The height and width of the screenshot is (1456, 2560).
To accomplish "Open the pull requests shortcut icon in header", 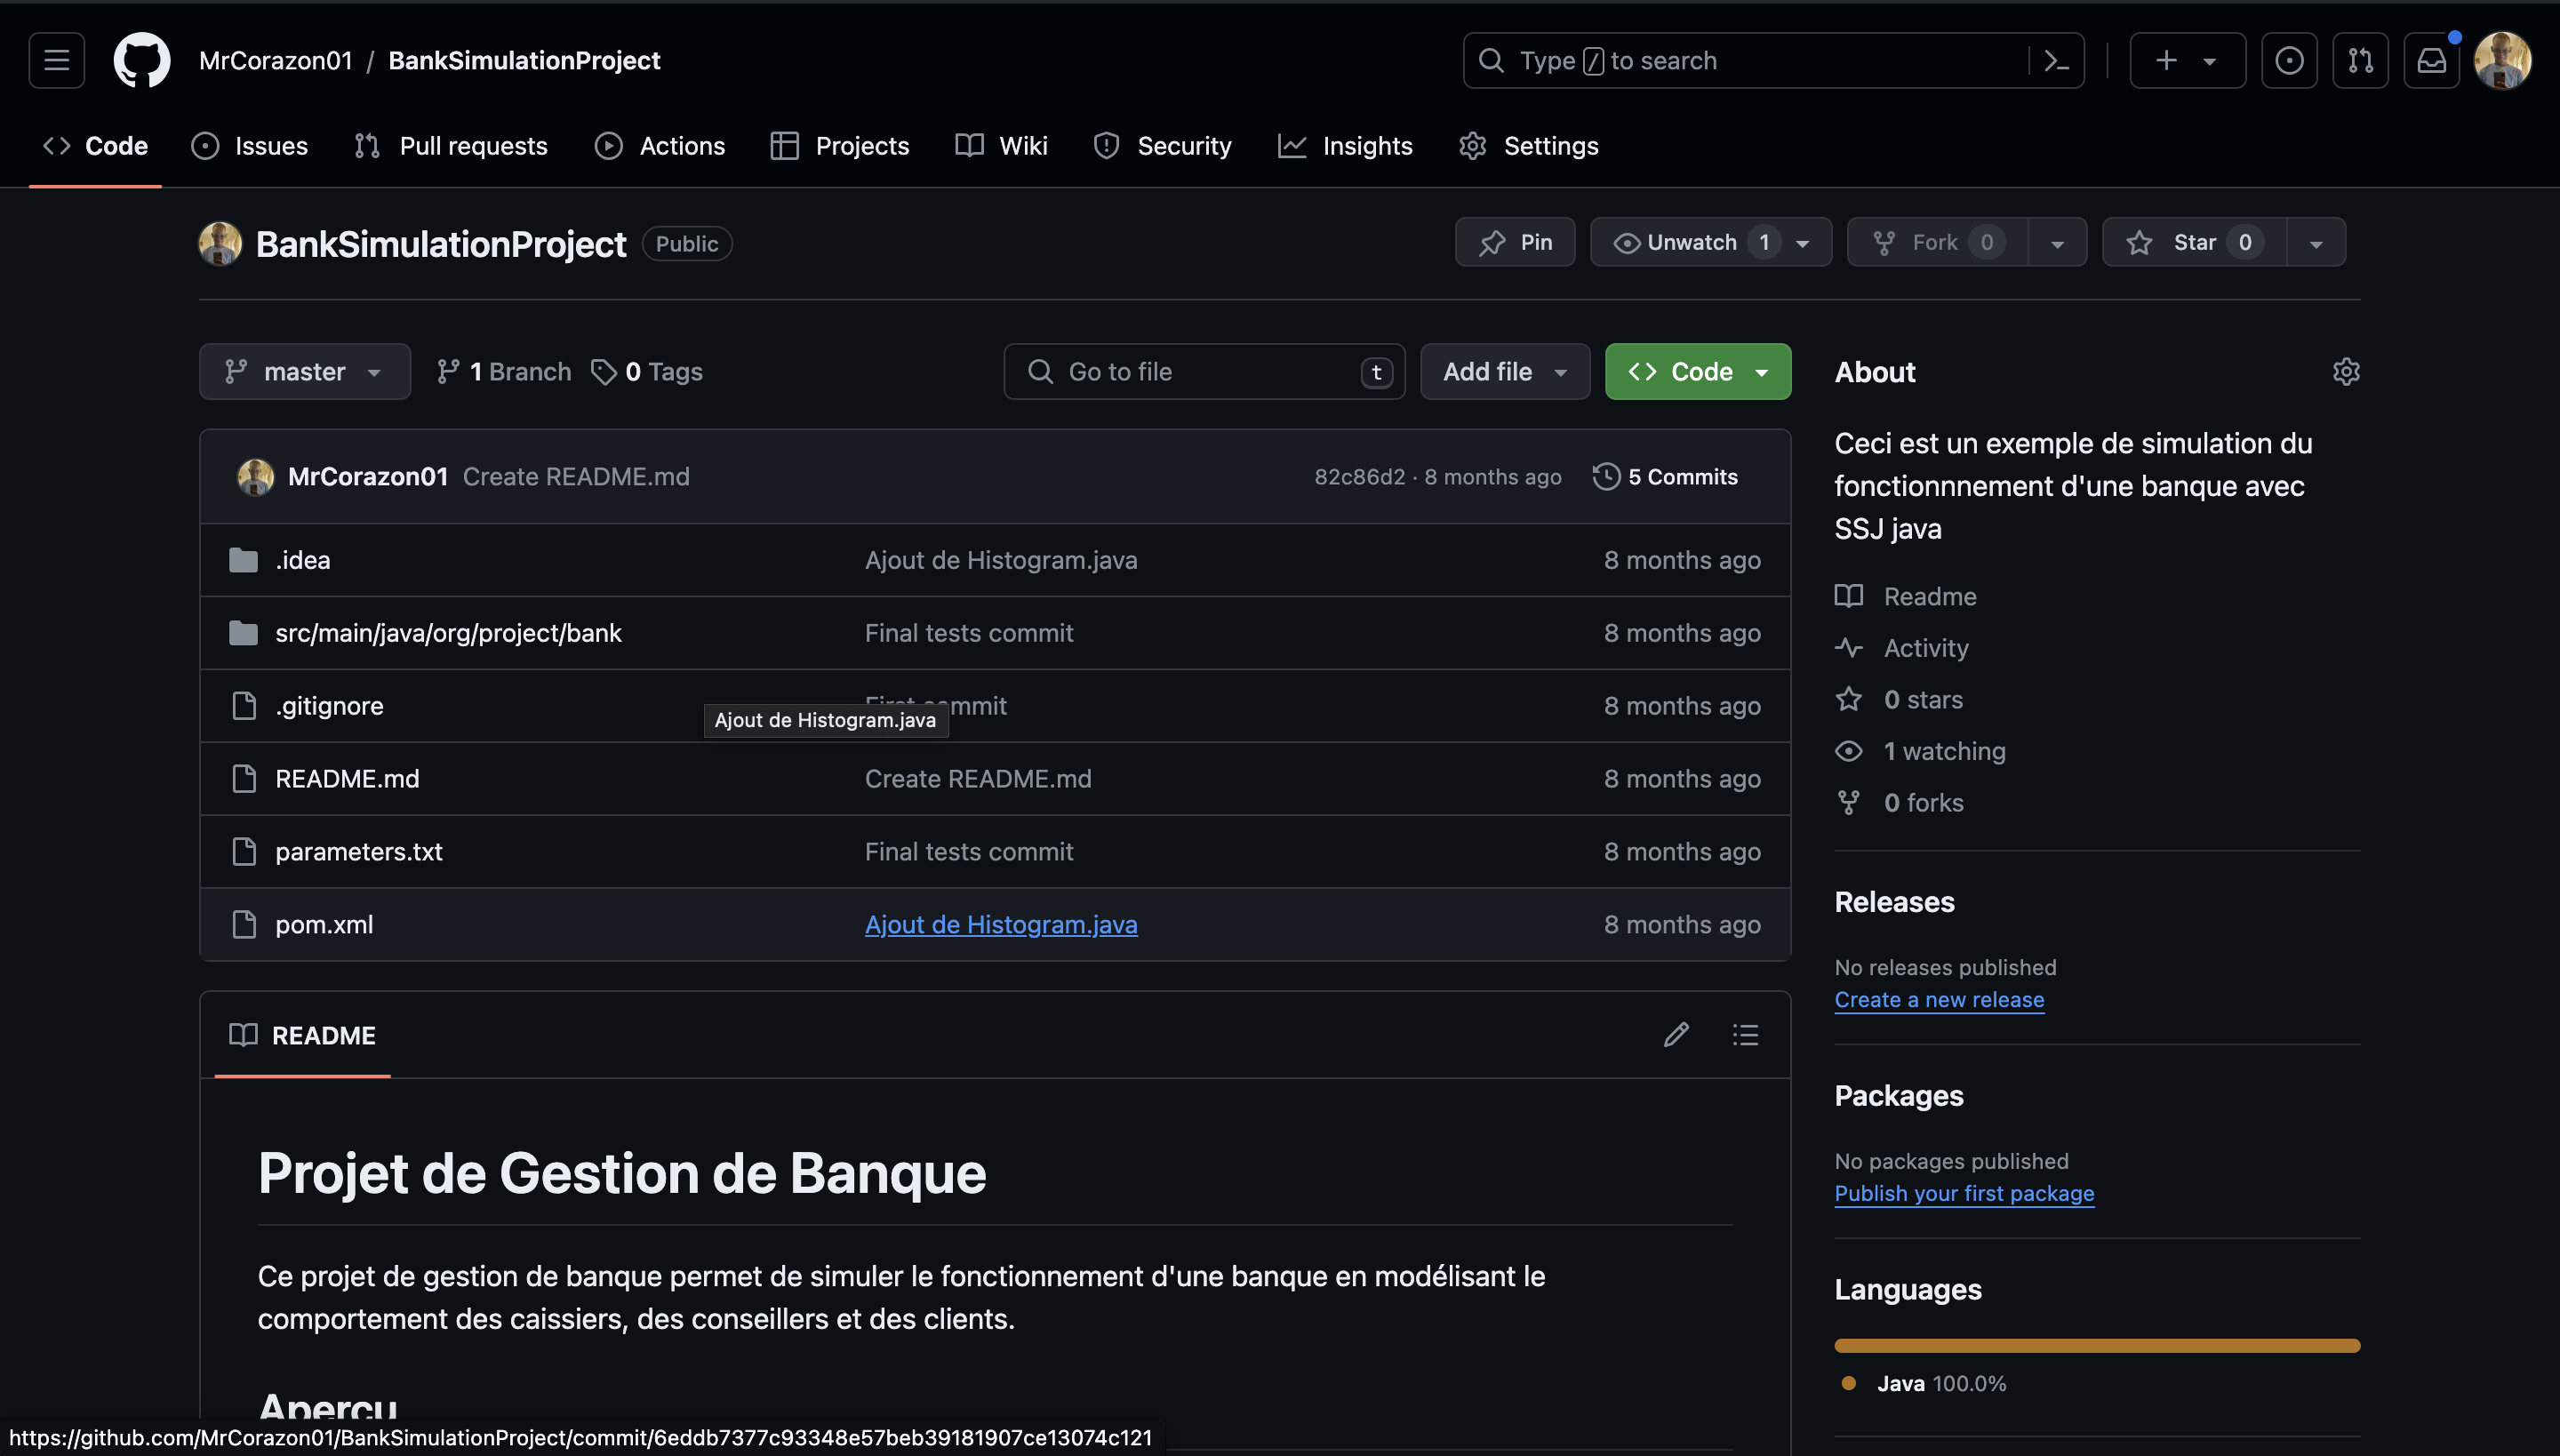I will (x=2360, y=61).
